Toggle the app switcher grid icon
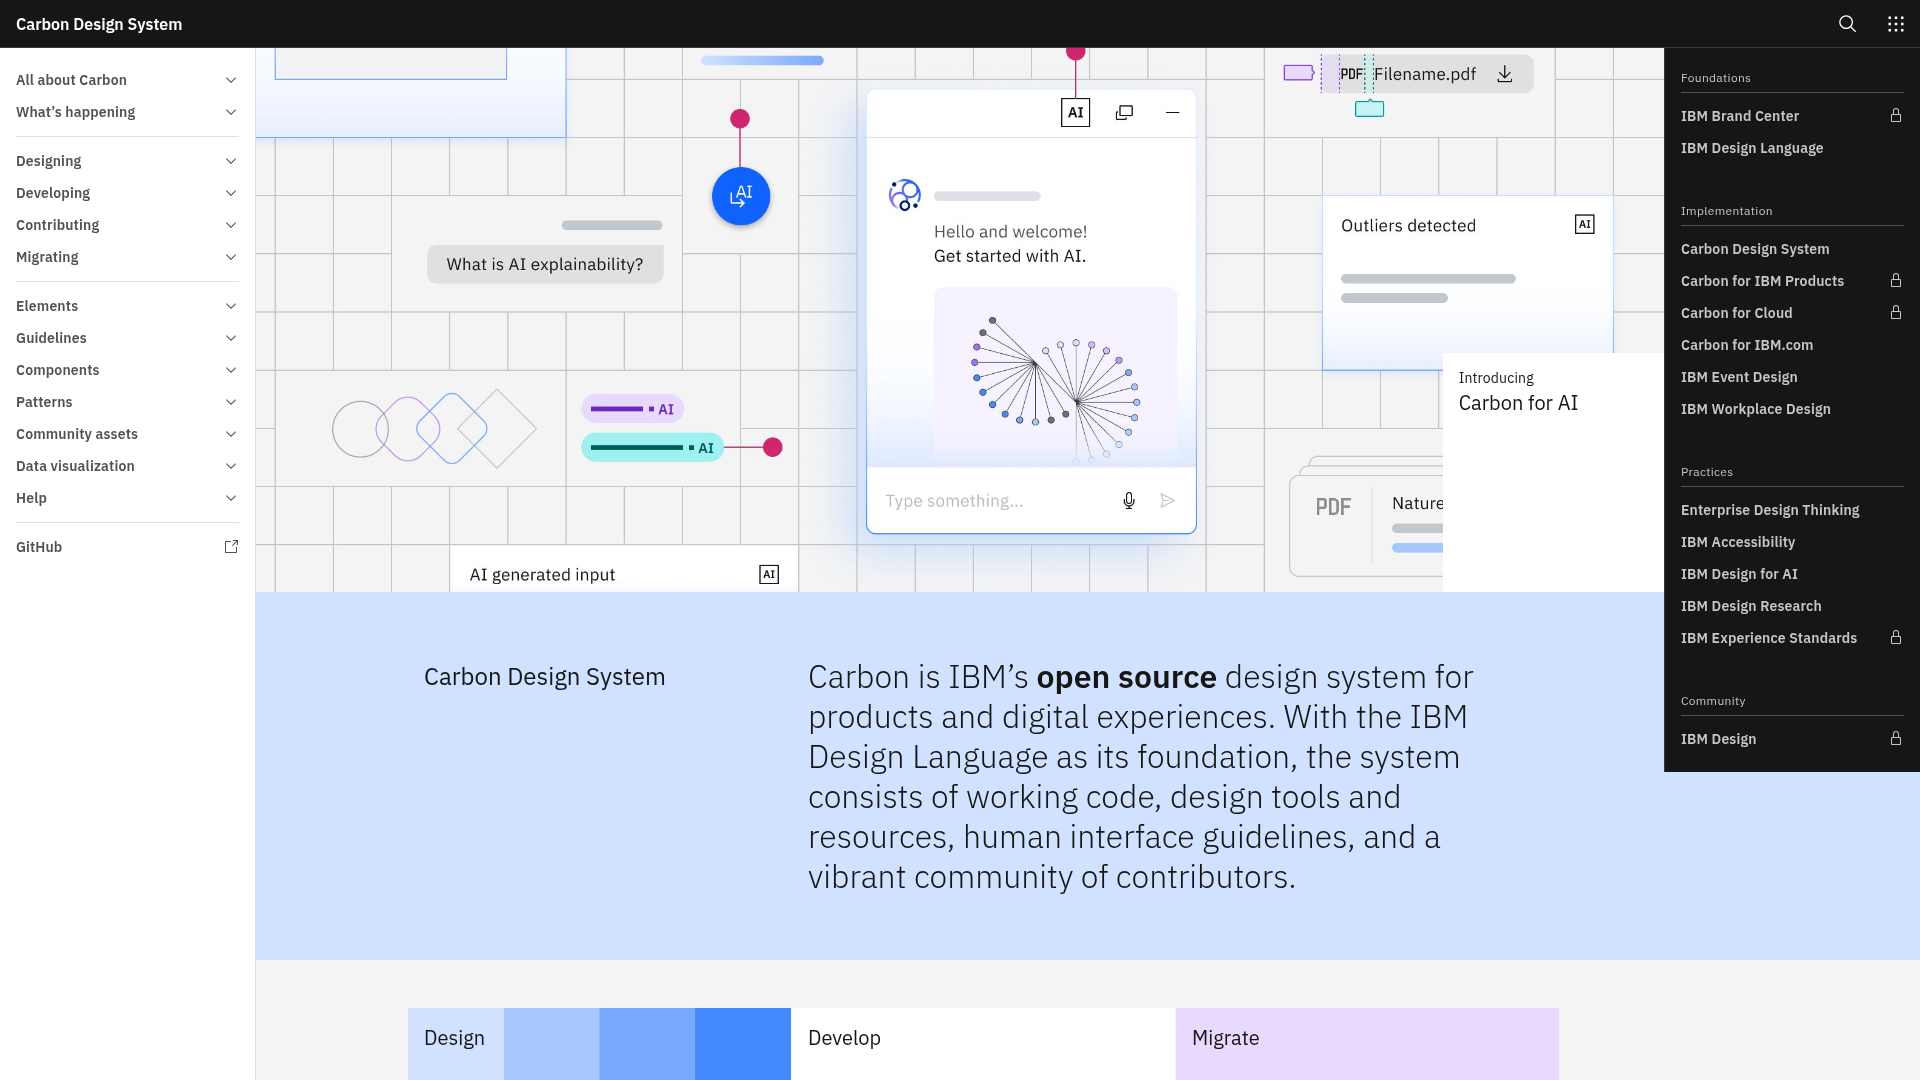Image resolution: width=1920 pixels, height=1080 pixels. click(1895, 24)
